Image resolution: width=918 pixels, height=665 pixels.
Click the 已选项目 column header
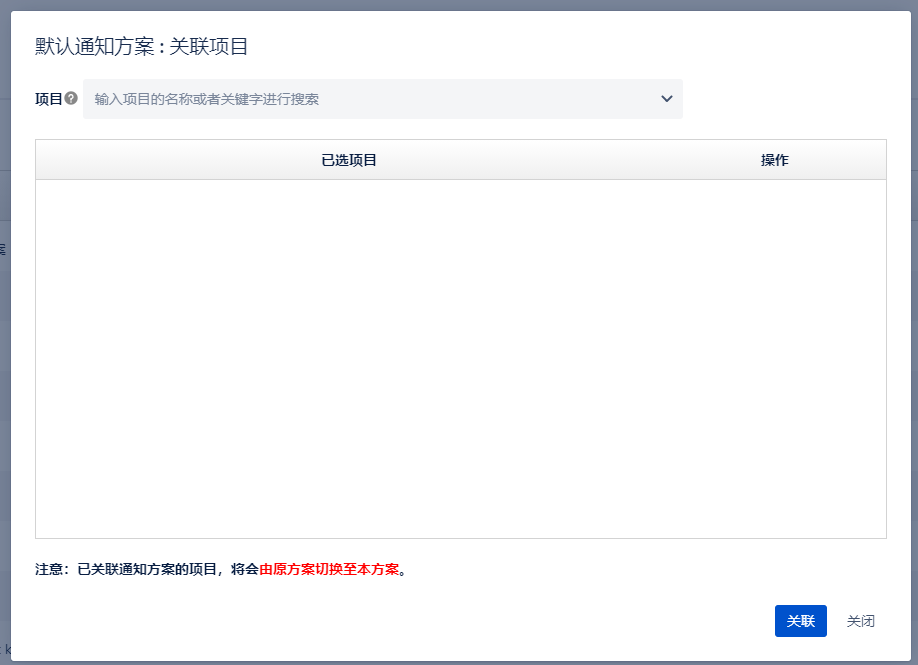tap(349, 160)
